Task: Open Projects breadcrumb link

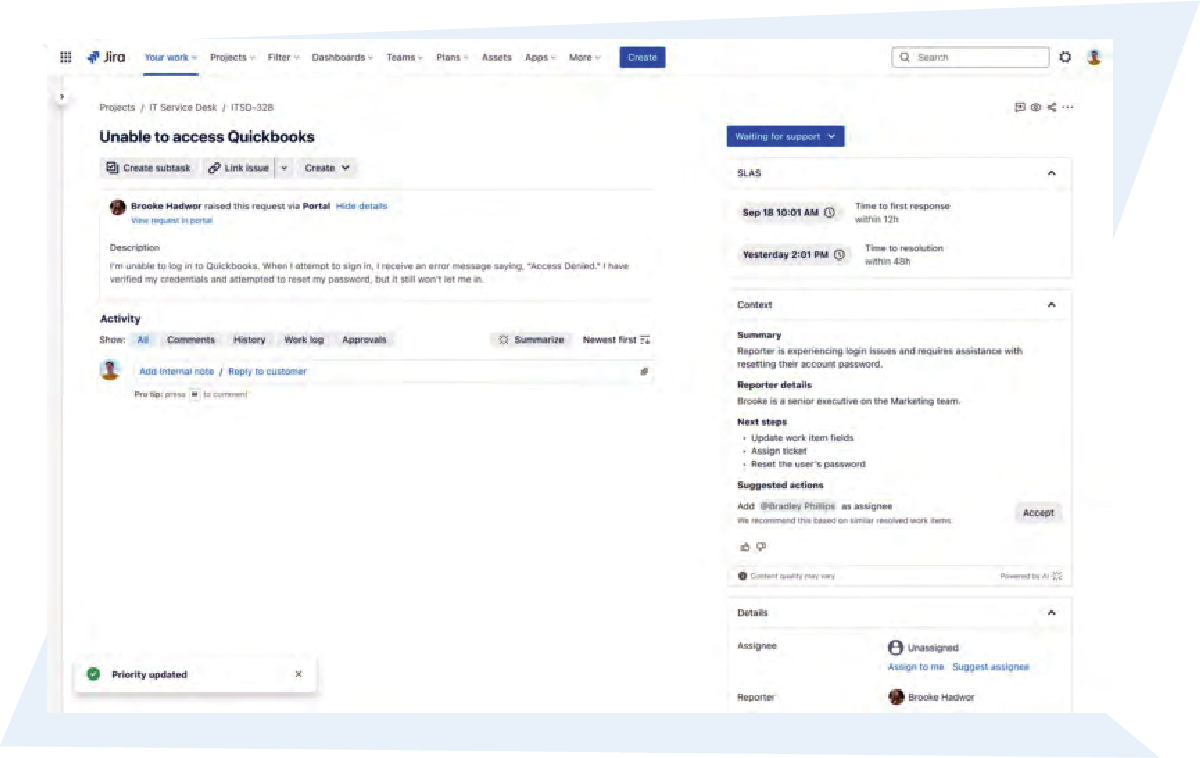Action: click(x=117, y=107)
